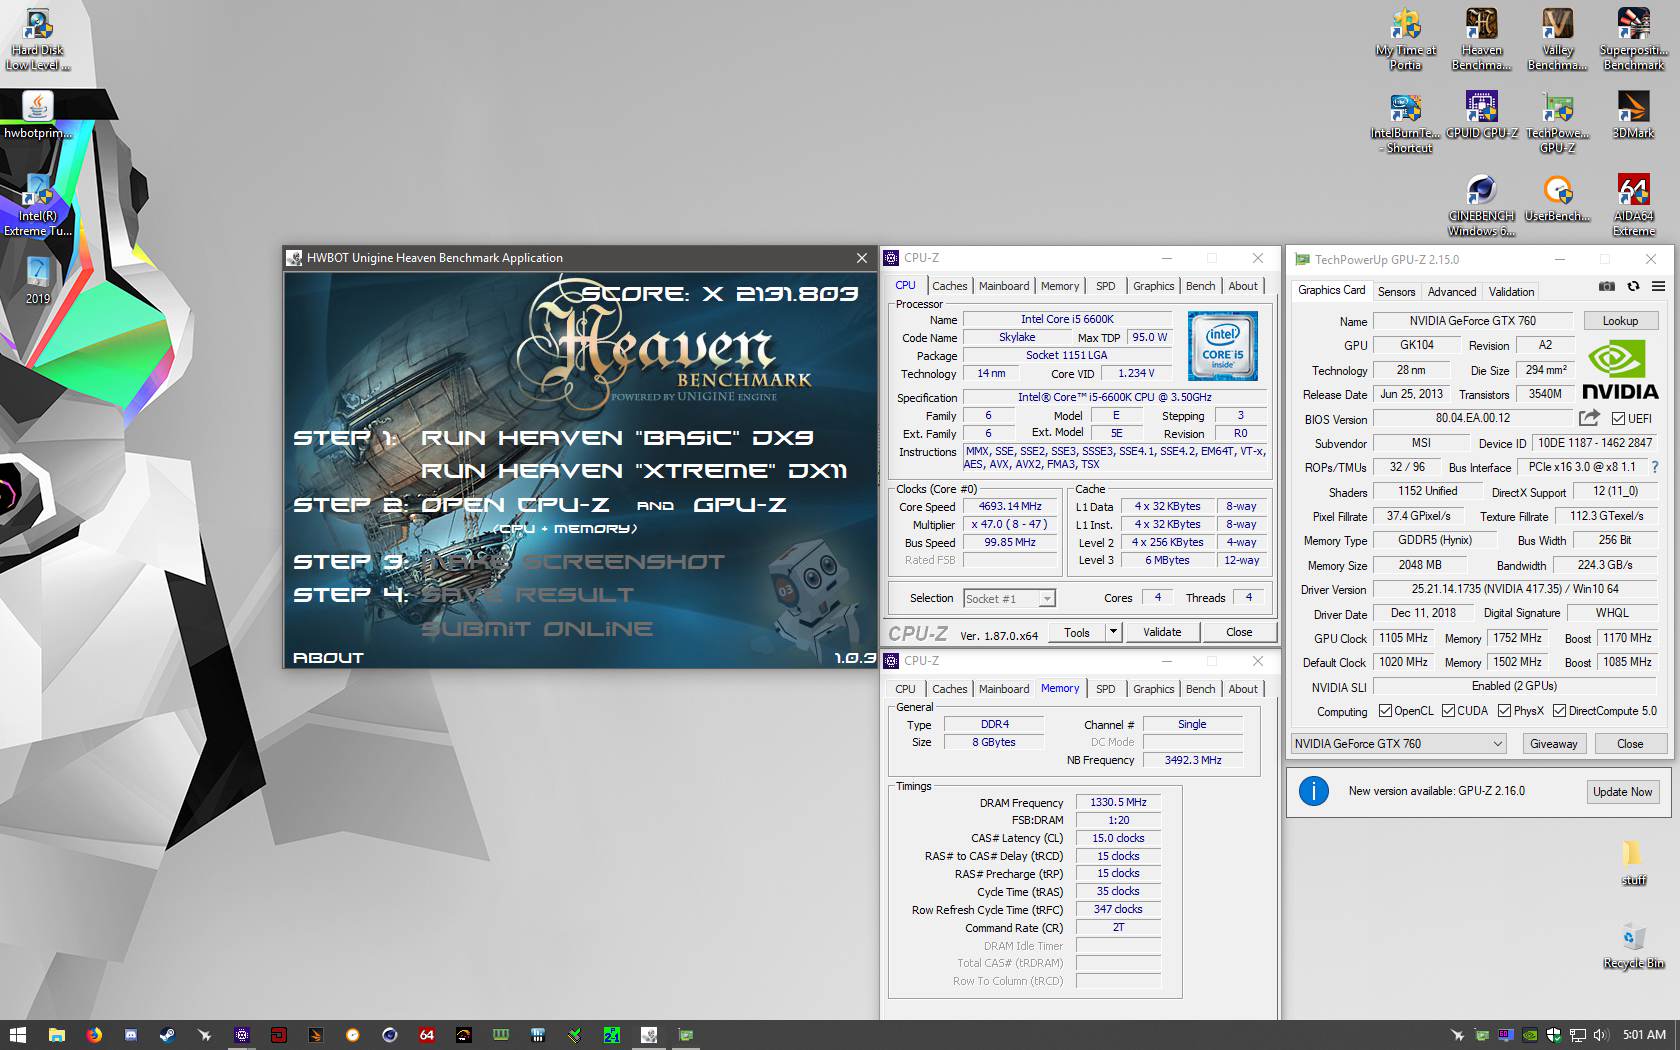The width and height of the screenshot is (1680, 1050).
Task: Toggle the DirectCompute 5.0 checkbox
Action: 1559,711
